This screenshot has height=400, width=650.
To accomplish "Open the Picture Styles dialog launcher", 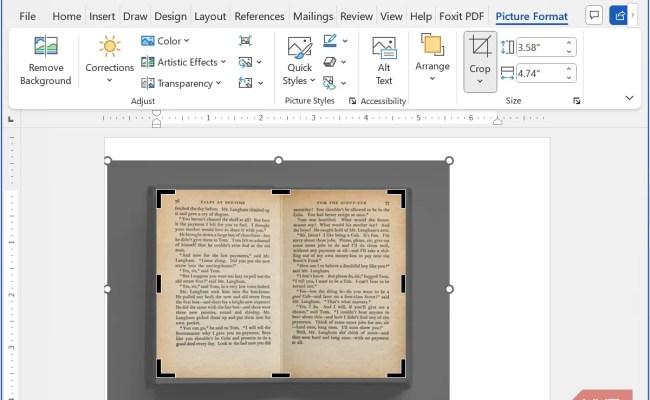I will pos(352,101).
